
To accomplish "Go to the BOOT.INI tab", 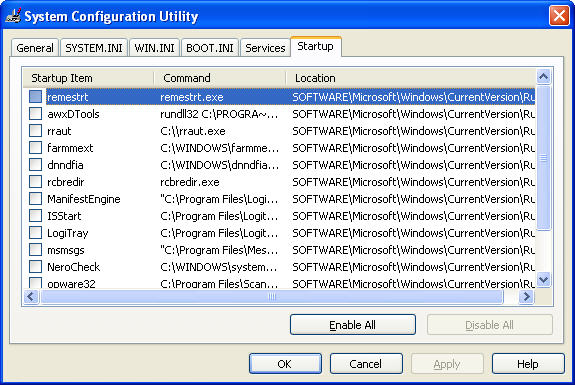I will tap(210, 48).
